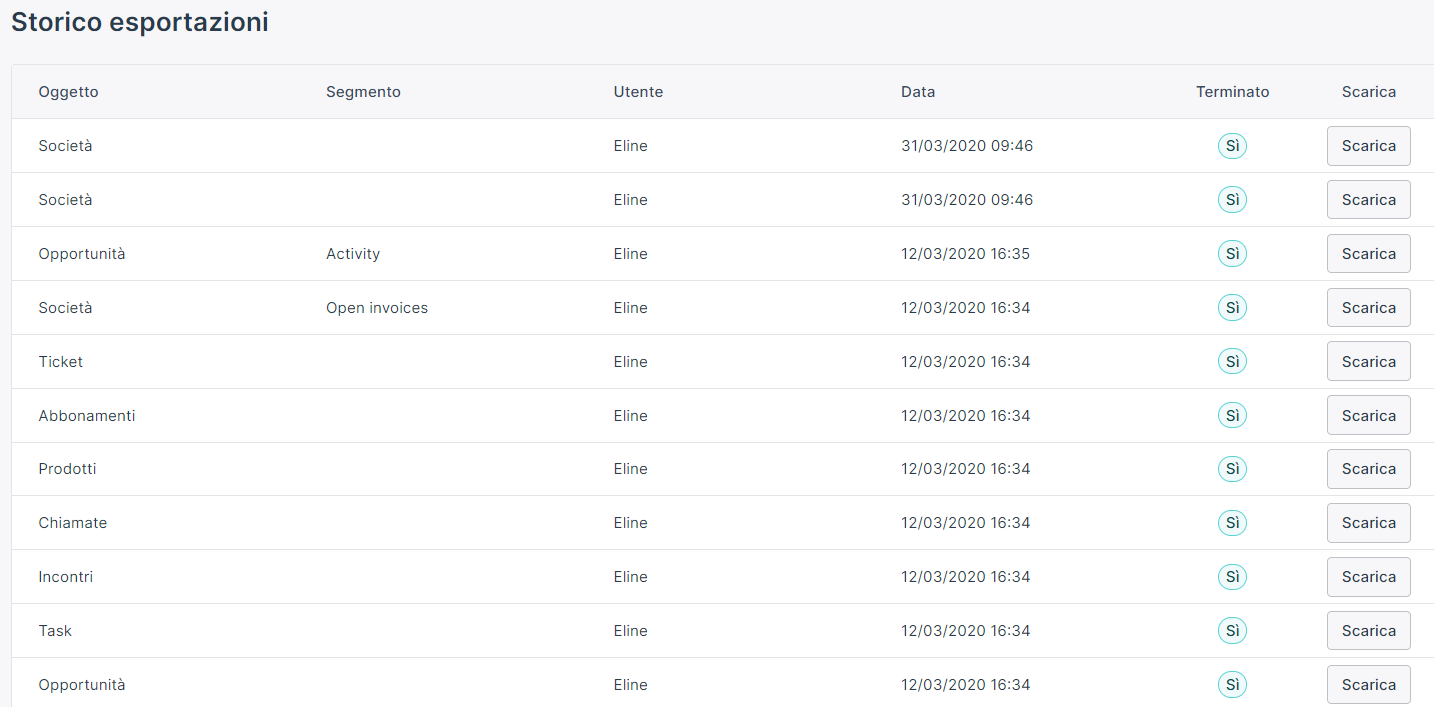Click the Sì status in Abbonamenti row

[1232, 415]
